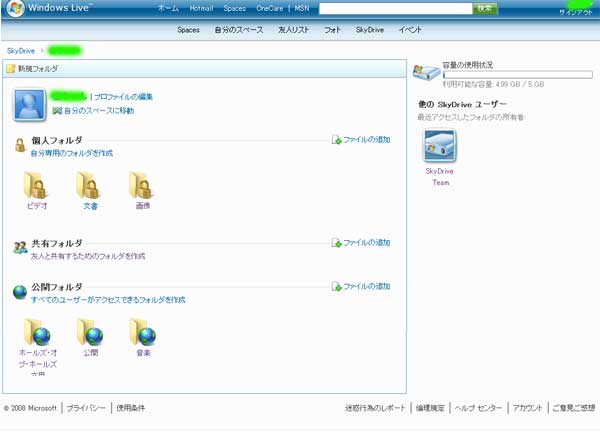600x436 pixels.
Task: Click 利用可能な容量 4.99 GB text
Action: 493,84
